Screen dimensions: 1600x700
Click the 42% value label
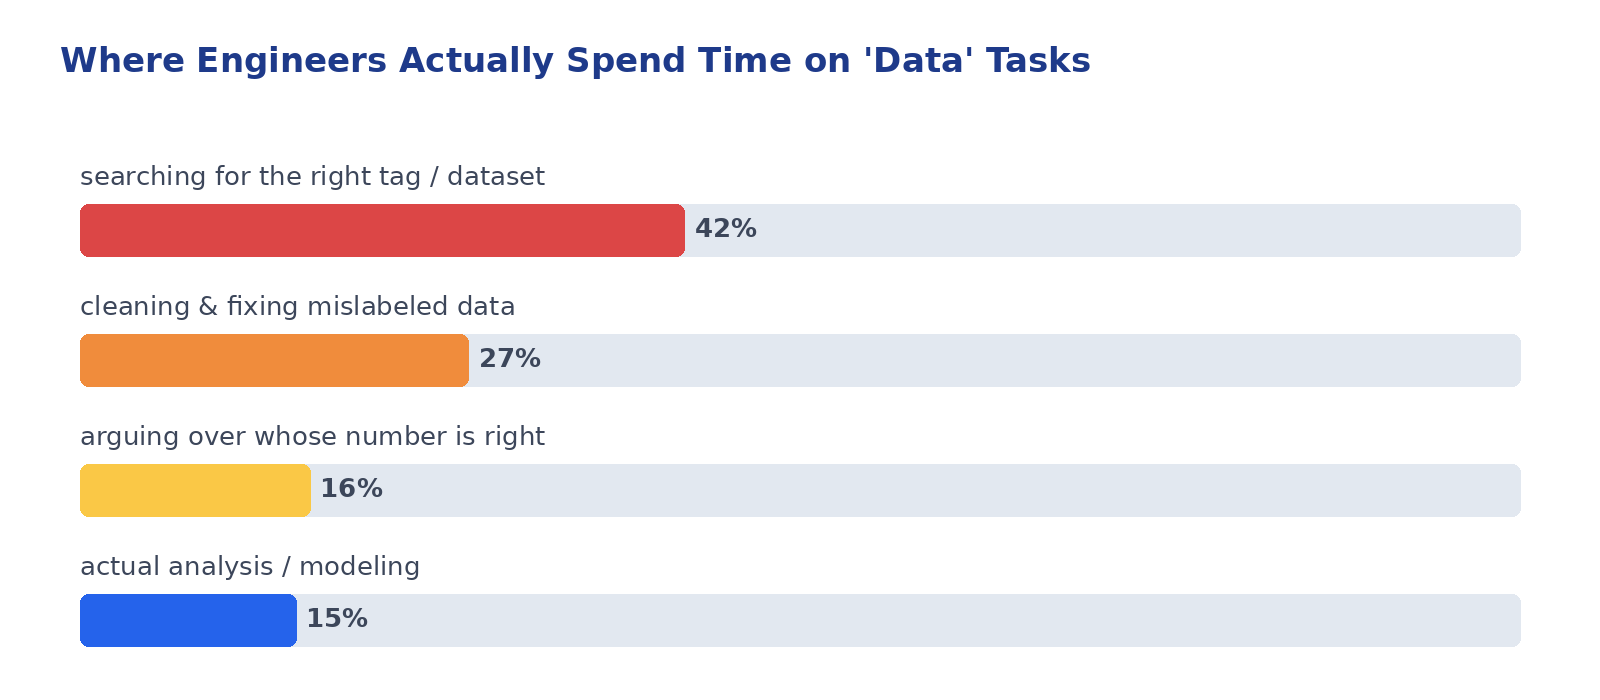point(726,229)
